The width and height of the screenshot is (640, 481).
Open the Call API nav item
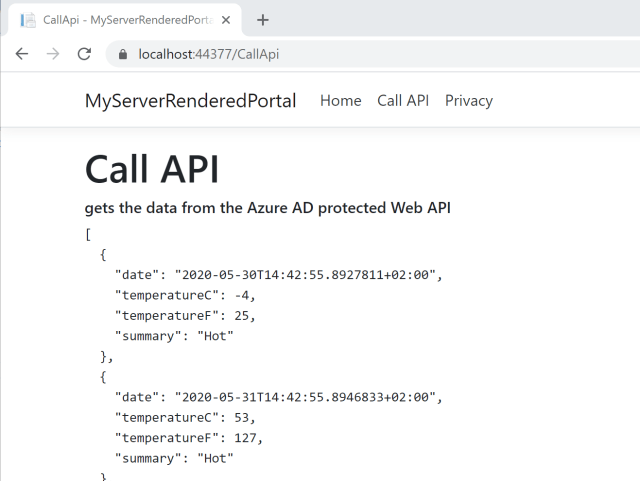(x=403, y=100)
